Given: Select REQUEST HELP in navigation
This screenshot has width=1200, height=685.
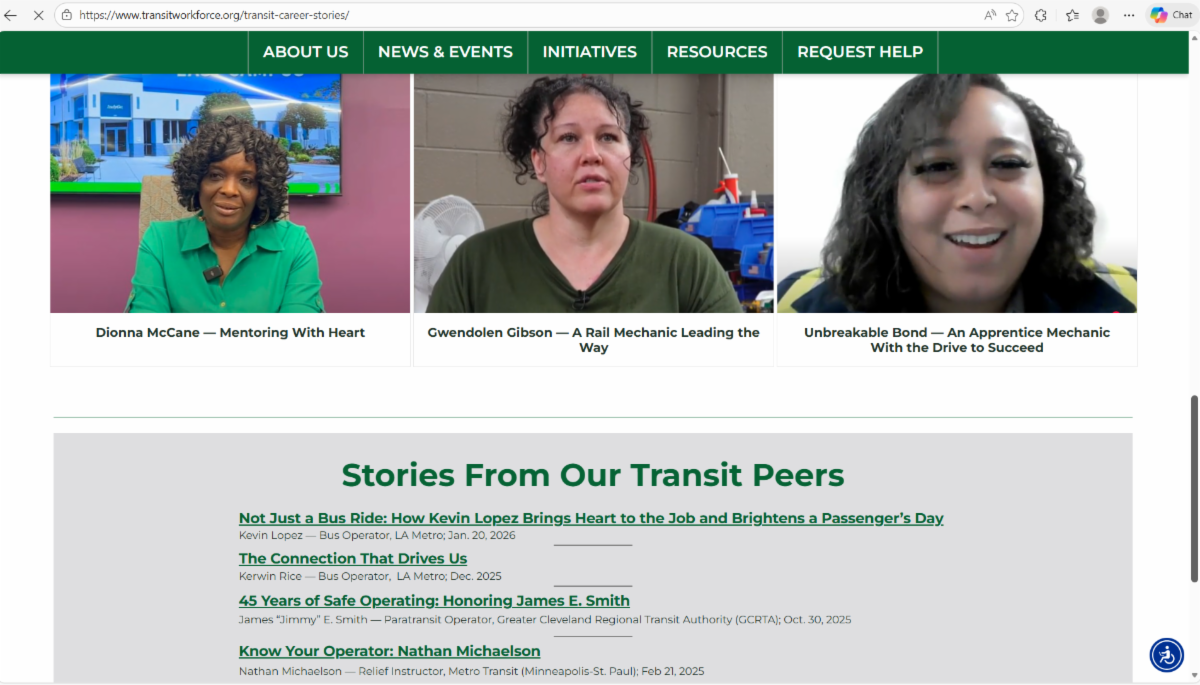Looking at the screenshot, I should (x=860, y=52).
